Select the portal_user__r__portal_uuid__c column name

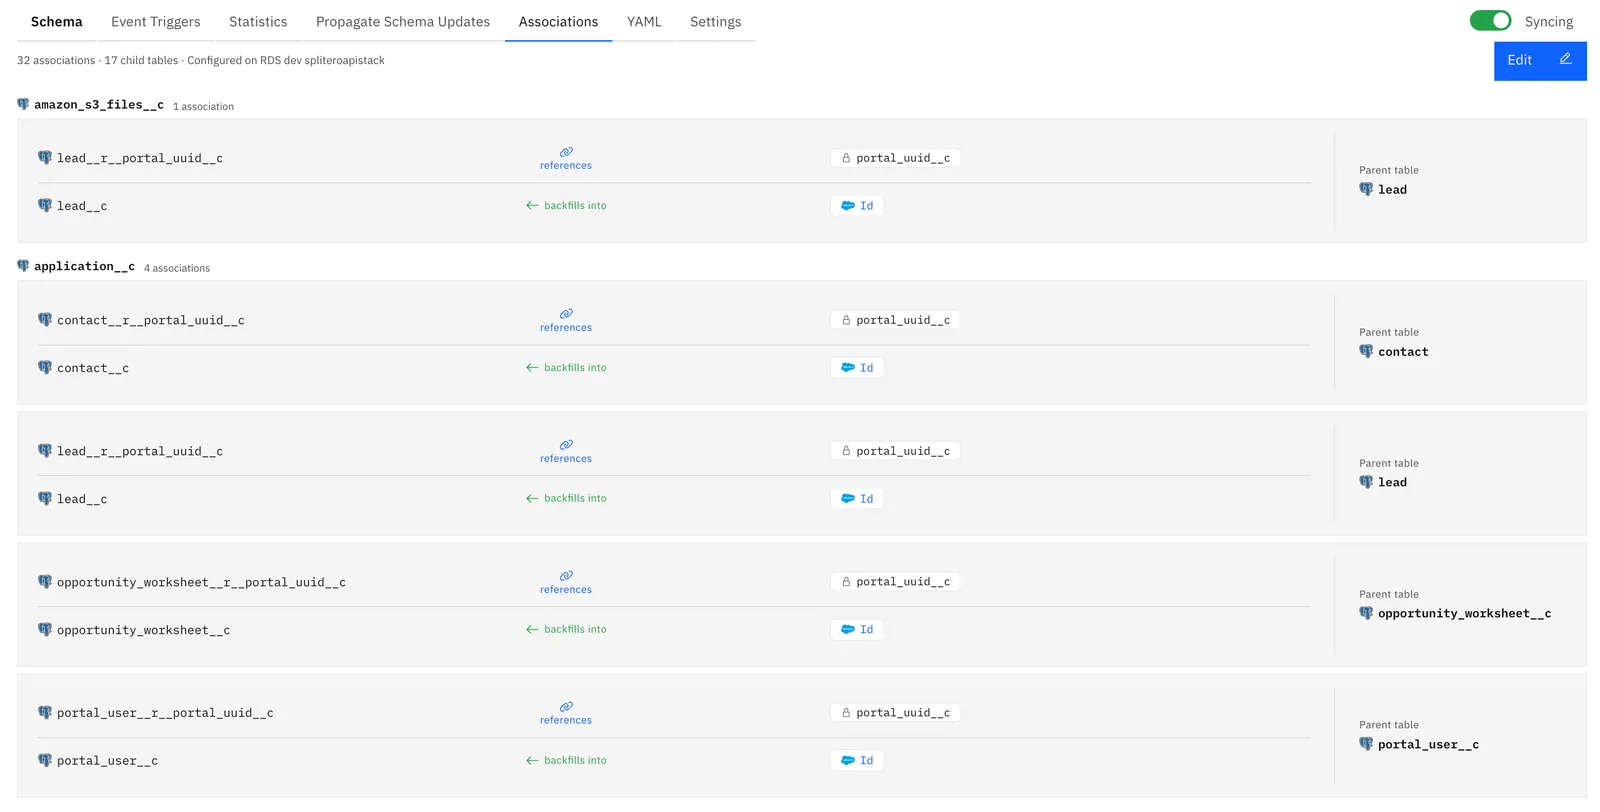(x=165, y=714)
